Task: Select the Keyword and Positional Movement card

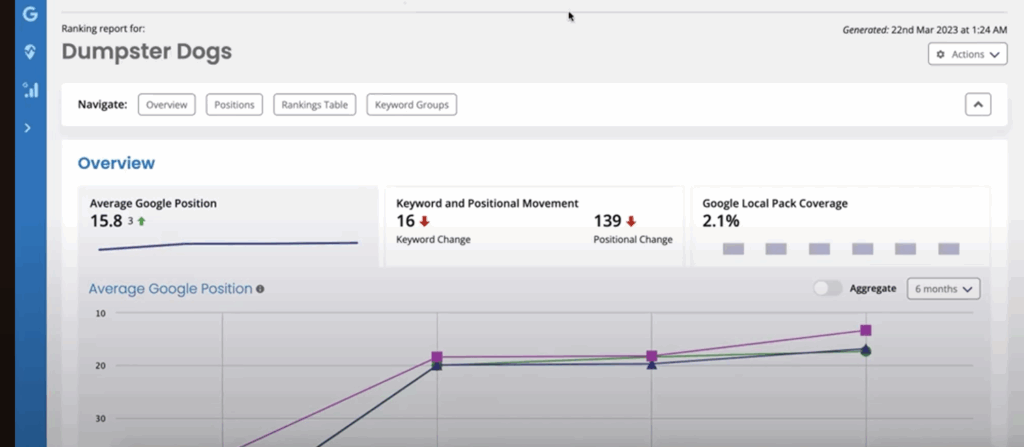Action: click(x=533, y=225)
